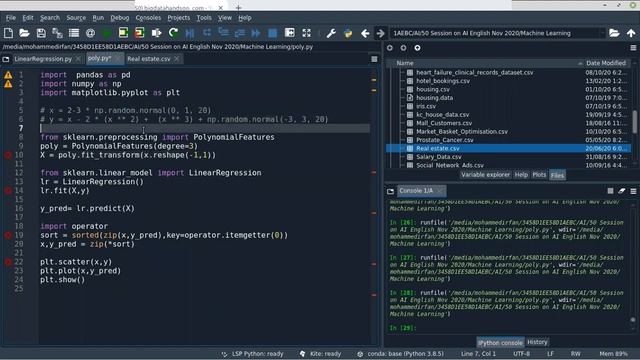
Task: Switch to the LinearRegression.py tab
Action: pyautogui.click(x=43, y=59)
